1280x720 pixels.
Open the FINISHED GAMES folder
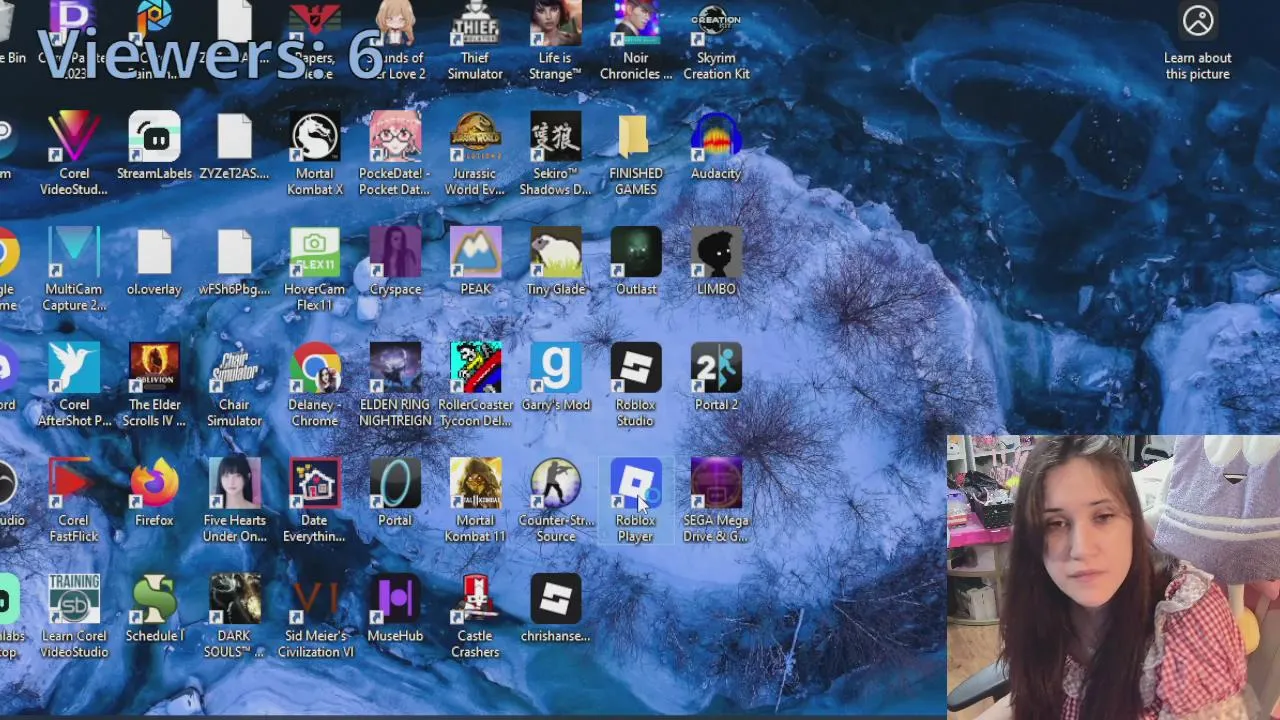(636, 154)
